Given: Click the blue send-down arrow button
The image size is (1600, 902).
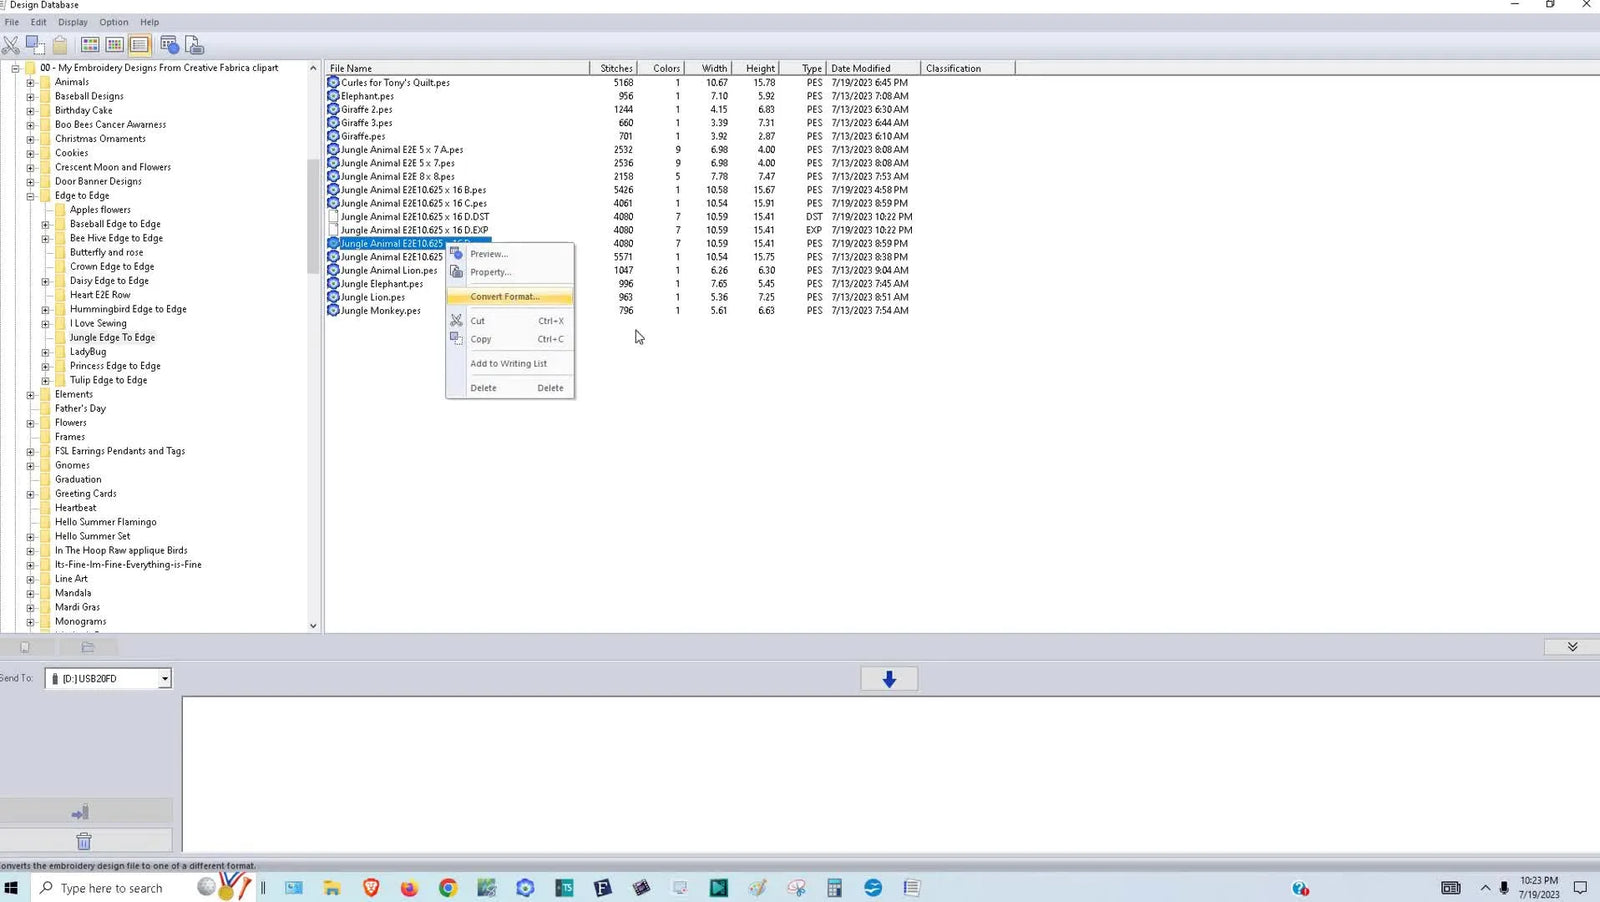Looking at the screenshot, I should [889, 679].
